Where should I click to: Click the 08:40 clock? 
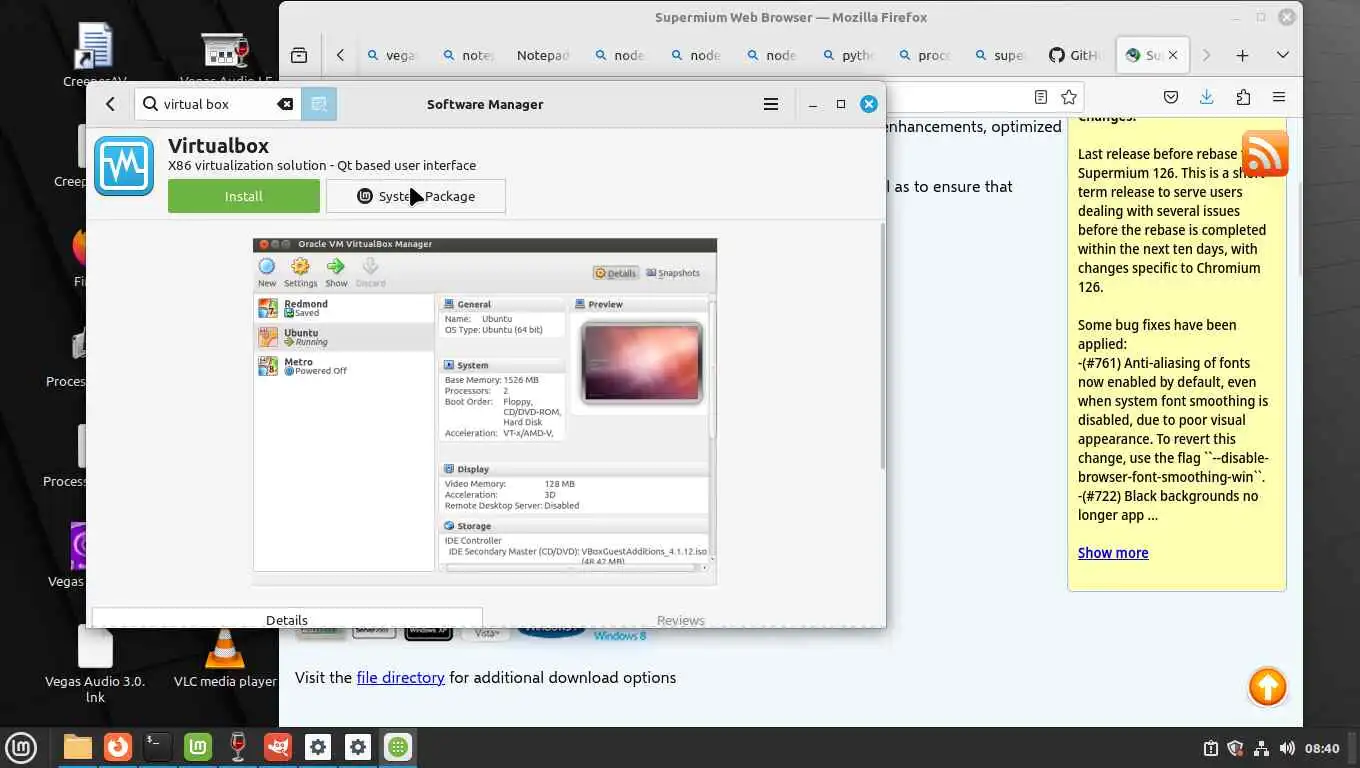click(x=1322, y=748)
